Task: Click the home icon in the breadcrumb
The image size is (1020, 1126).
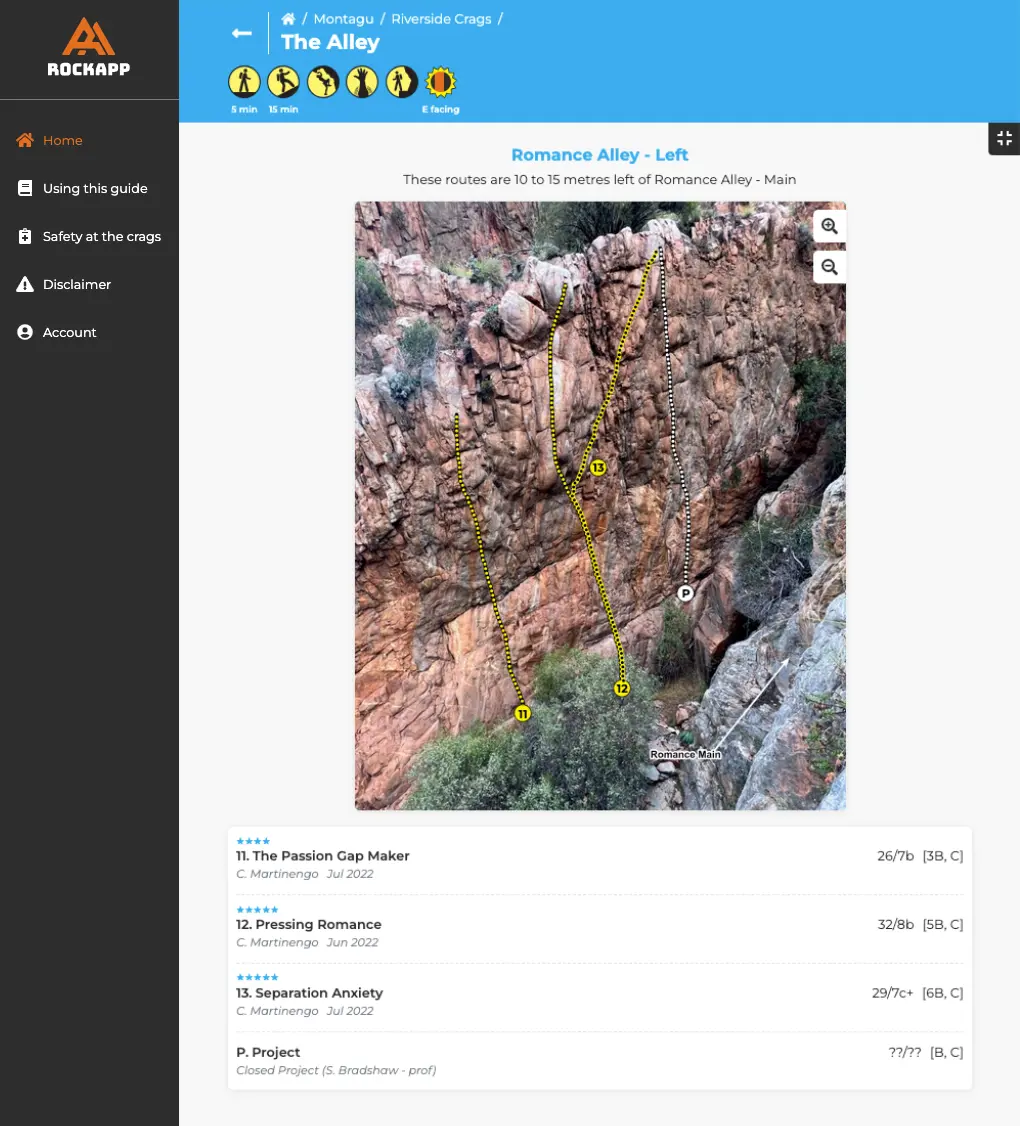Action: click(288, 19)
